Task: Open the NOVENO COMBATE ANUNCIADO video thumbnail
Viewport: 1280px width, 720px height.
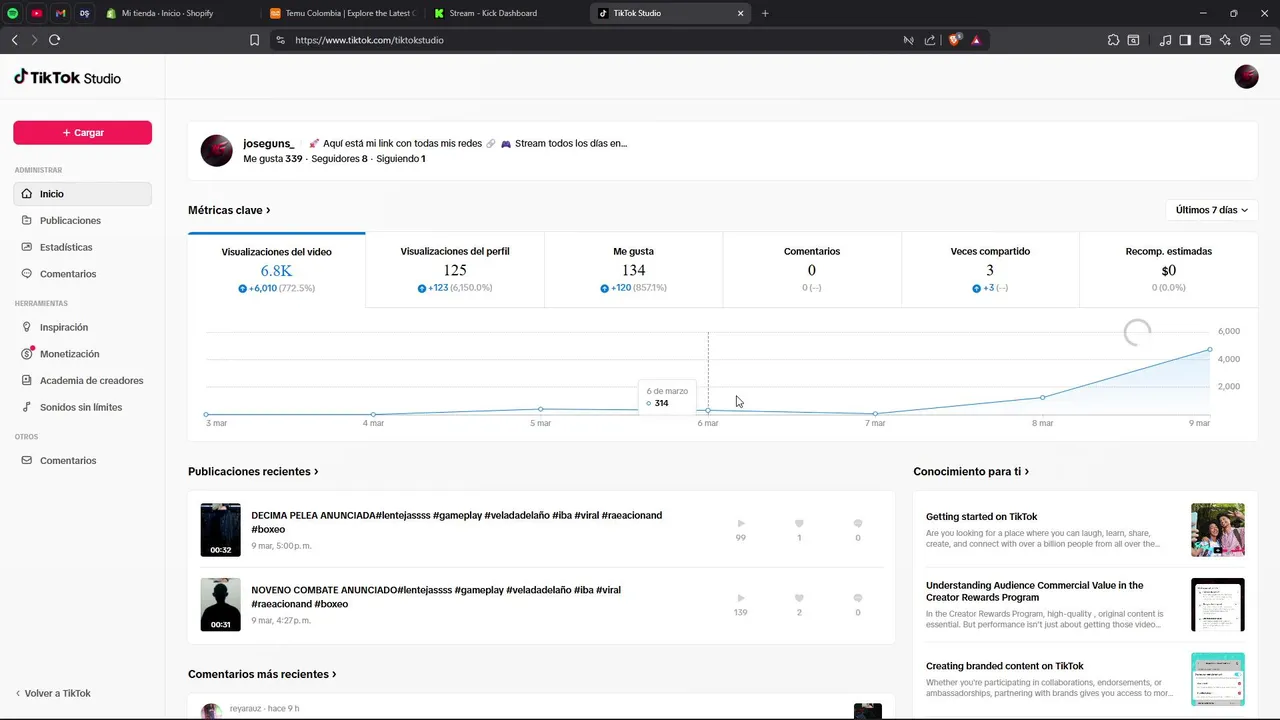Action: (220, 604)
